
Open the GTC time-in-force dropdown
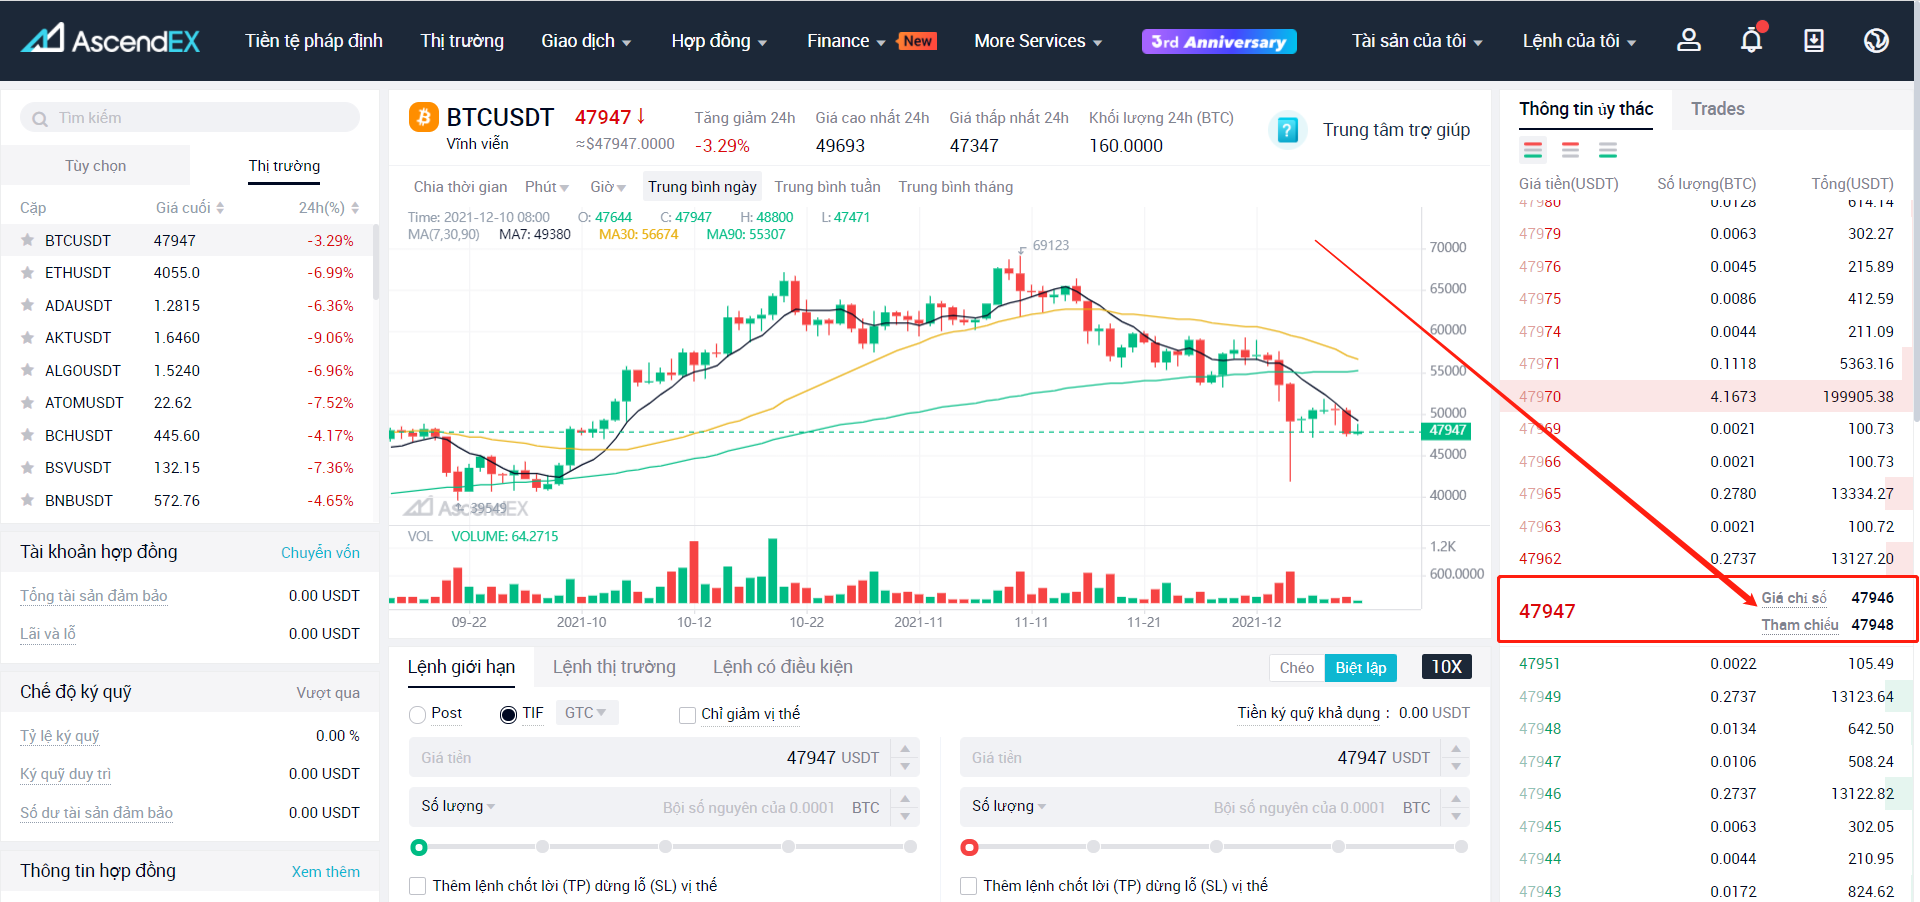point(586,713)
